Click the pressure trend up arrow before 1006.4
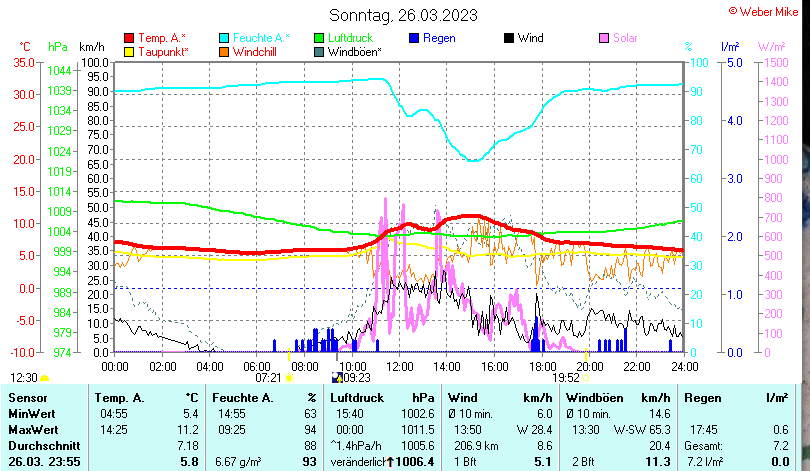Image resolution: width=810 pixels, height=471 pixels. 390,462
